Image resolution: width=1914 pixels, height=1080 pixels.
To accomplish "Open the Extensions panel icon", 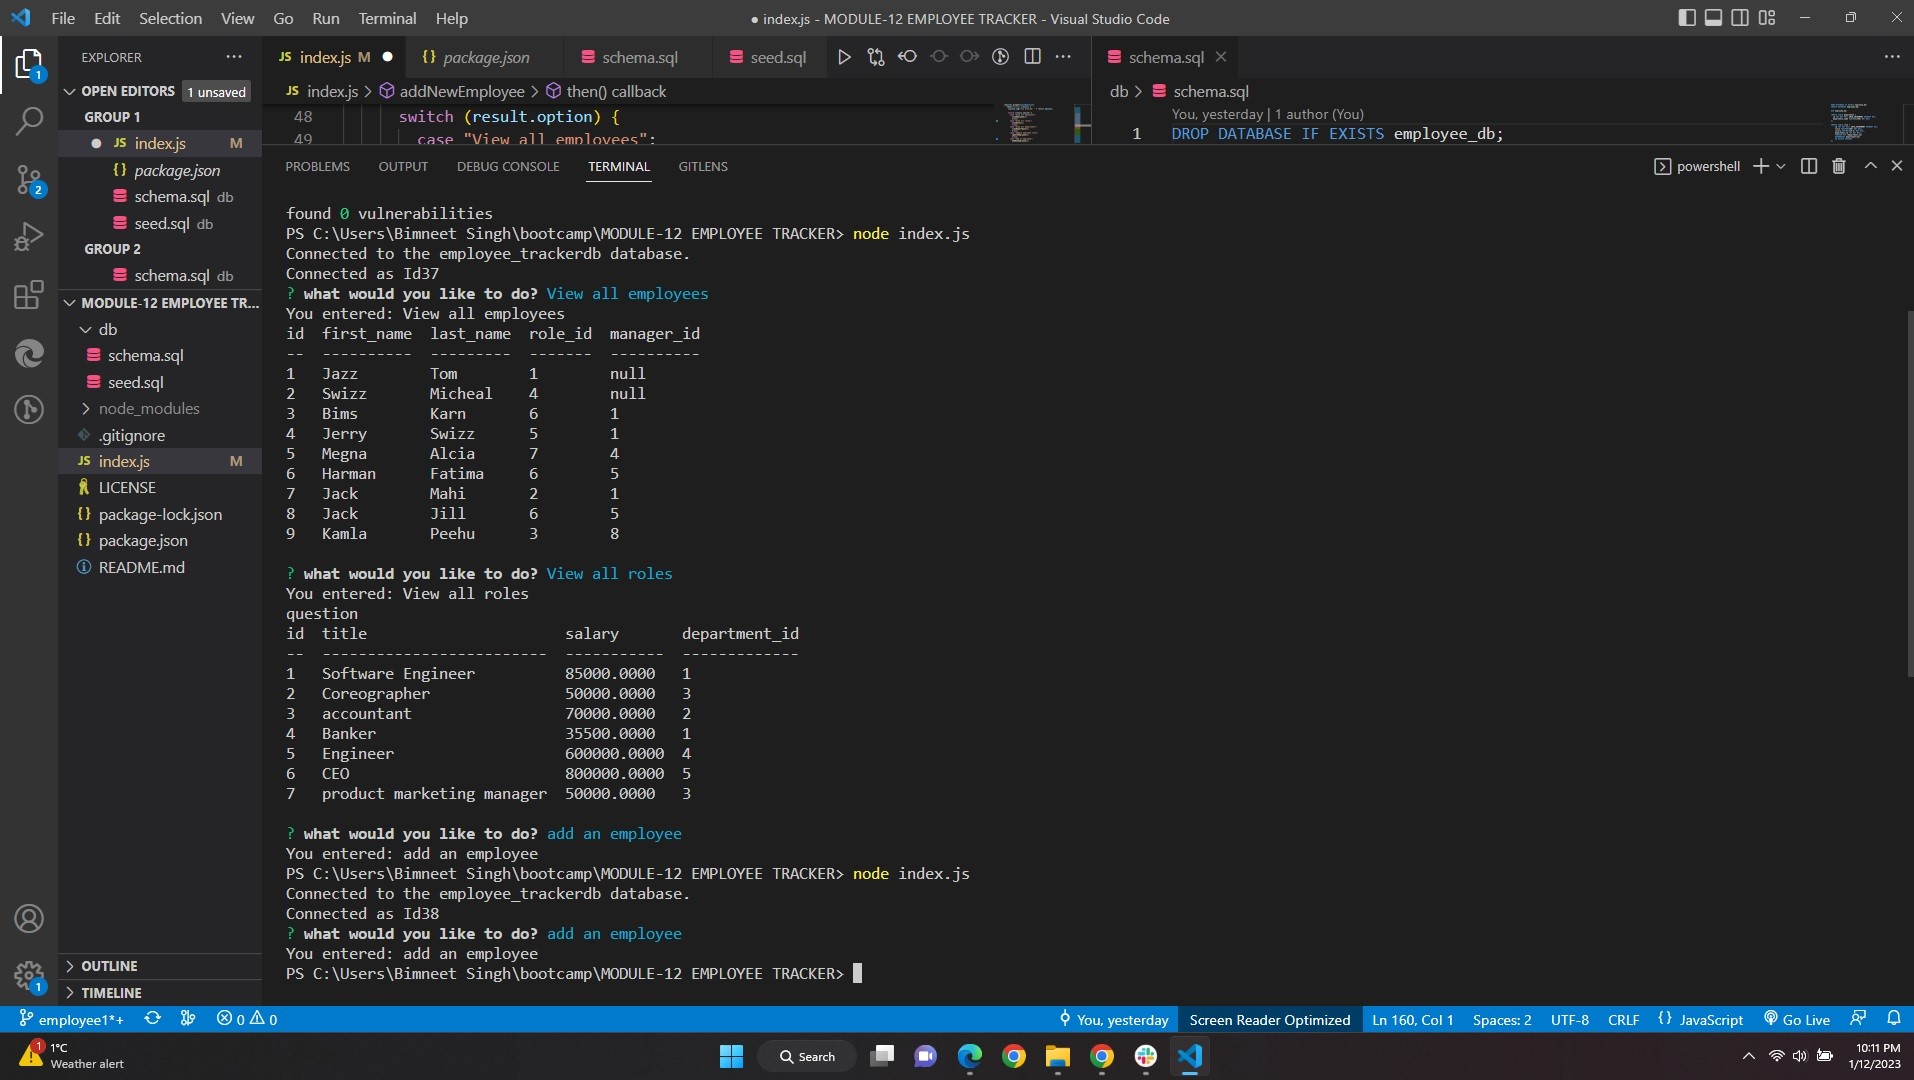I will [29, 294].
